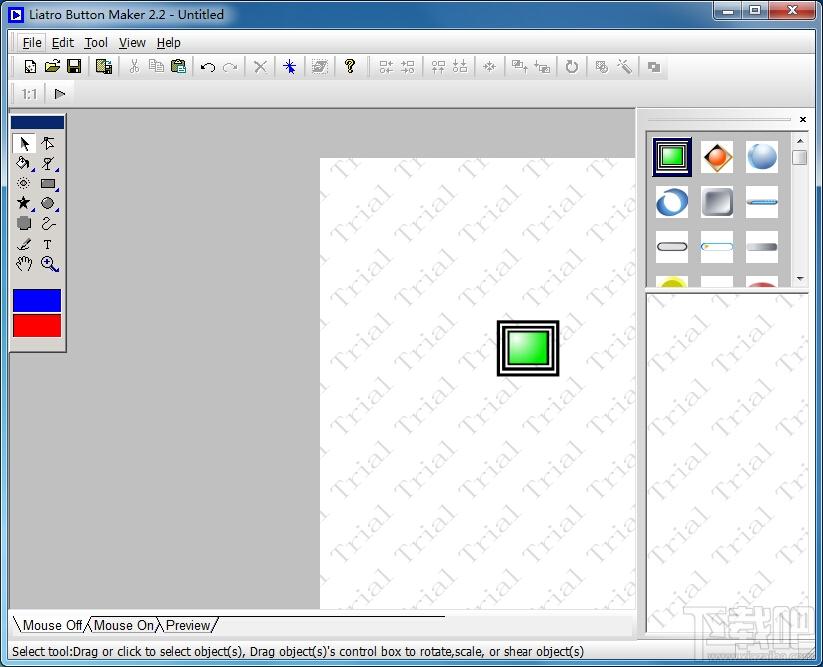Pick the gray gradient bar template
Screen dimensions: 823x667
click(x=762, y=247)
